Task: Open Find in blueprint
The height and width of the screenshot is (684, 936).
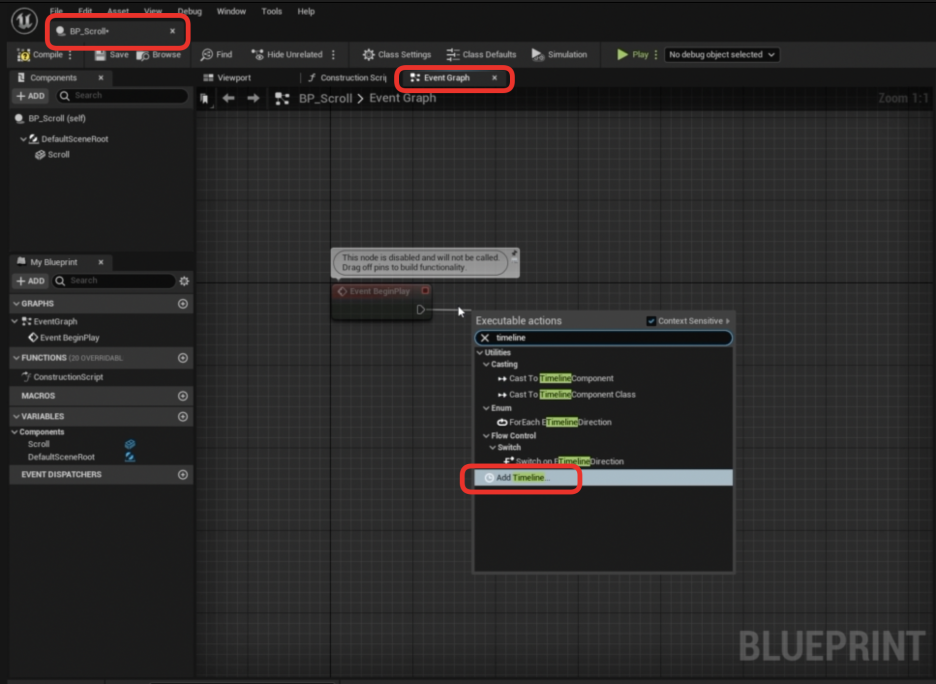Action: click(x=216, y=54)
